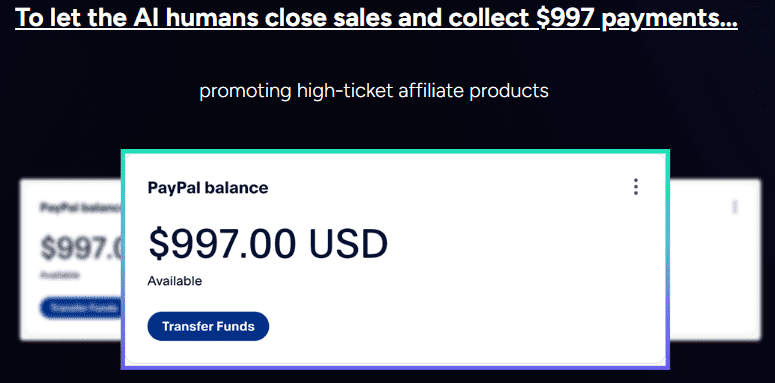Viewport: 775px width, 383px height.
Task: Click the blurred Transfer Funds button at left
Action: [81, 307]
